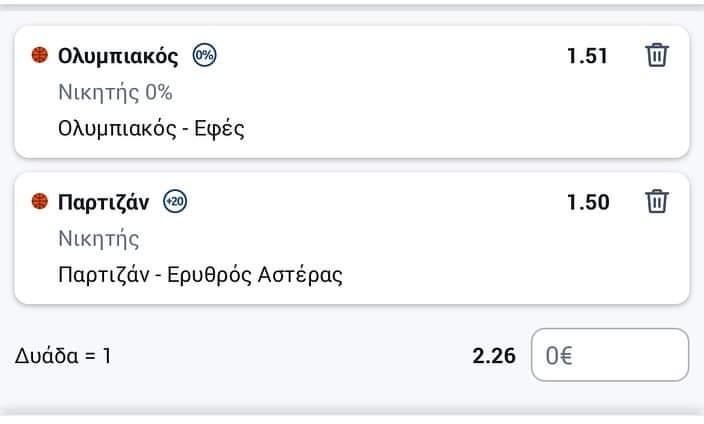
Task: Click the combined odds 2.26
Action: pyautogui.click(x=494, y=356)
